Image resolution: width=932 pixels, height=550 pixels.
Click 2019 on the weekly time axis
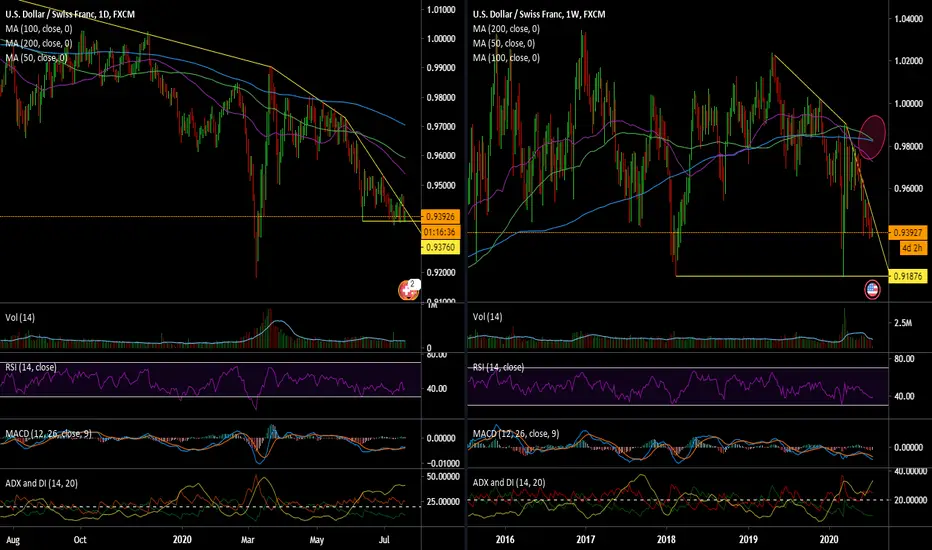coord(748,540)
